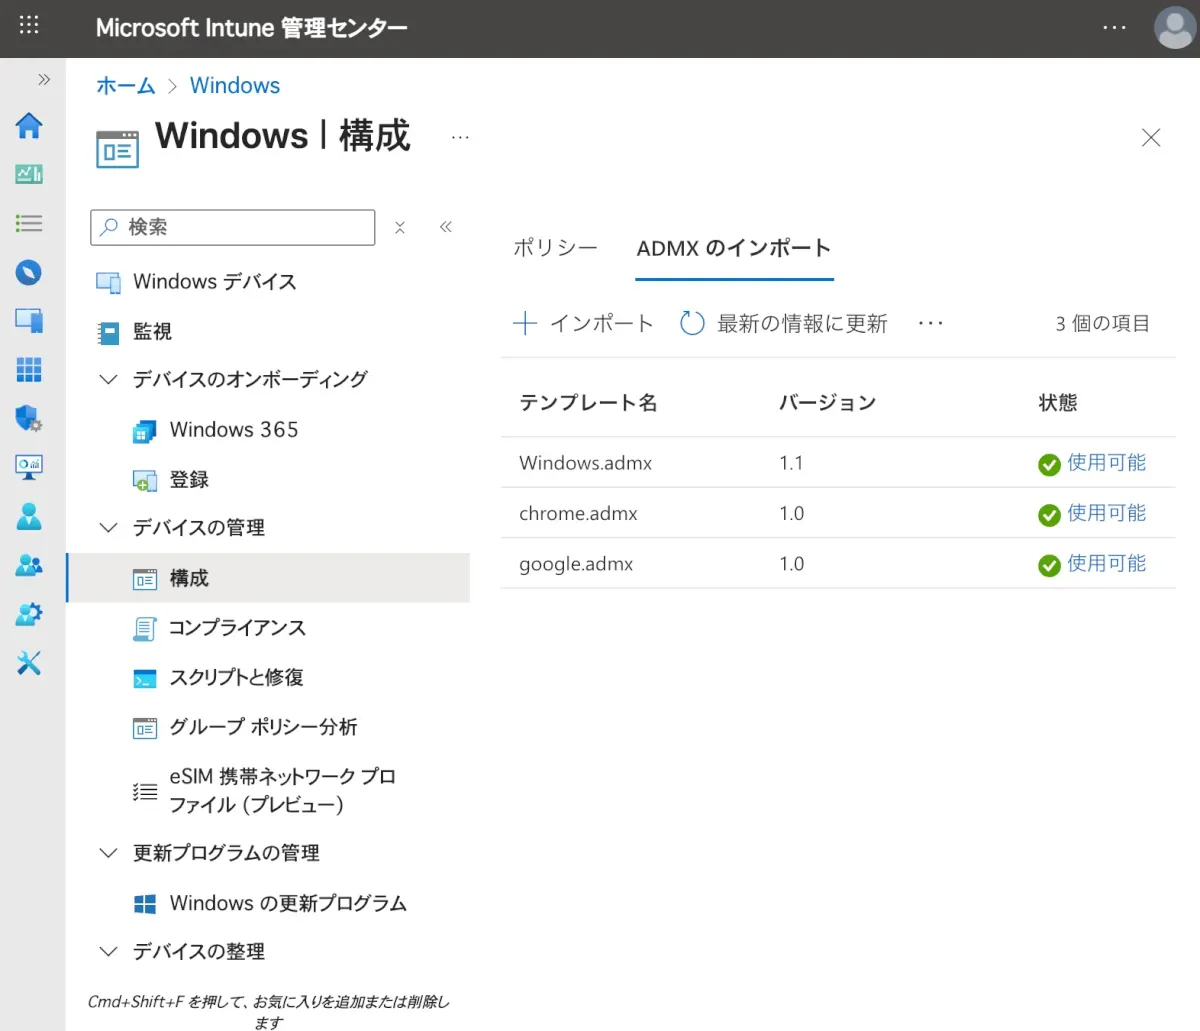Open Windows 365 menu item
This screenshot has width=1200, height=1031.
click(233, 430)
